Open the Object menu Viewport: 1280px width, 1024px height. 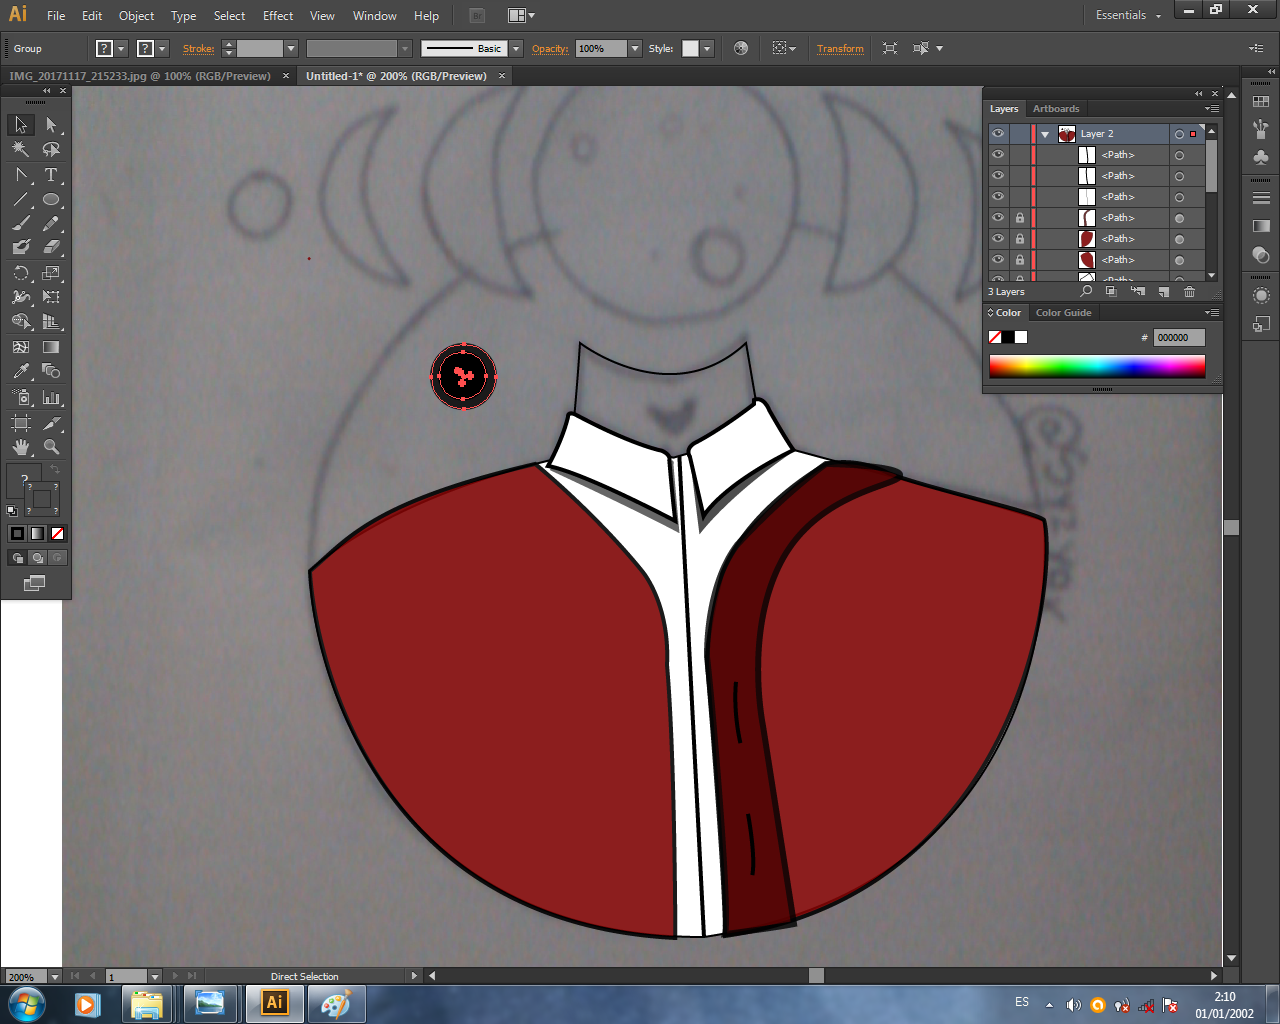click(x=137, y=16)
